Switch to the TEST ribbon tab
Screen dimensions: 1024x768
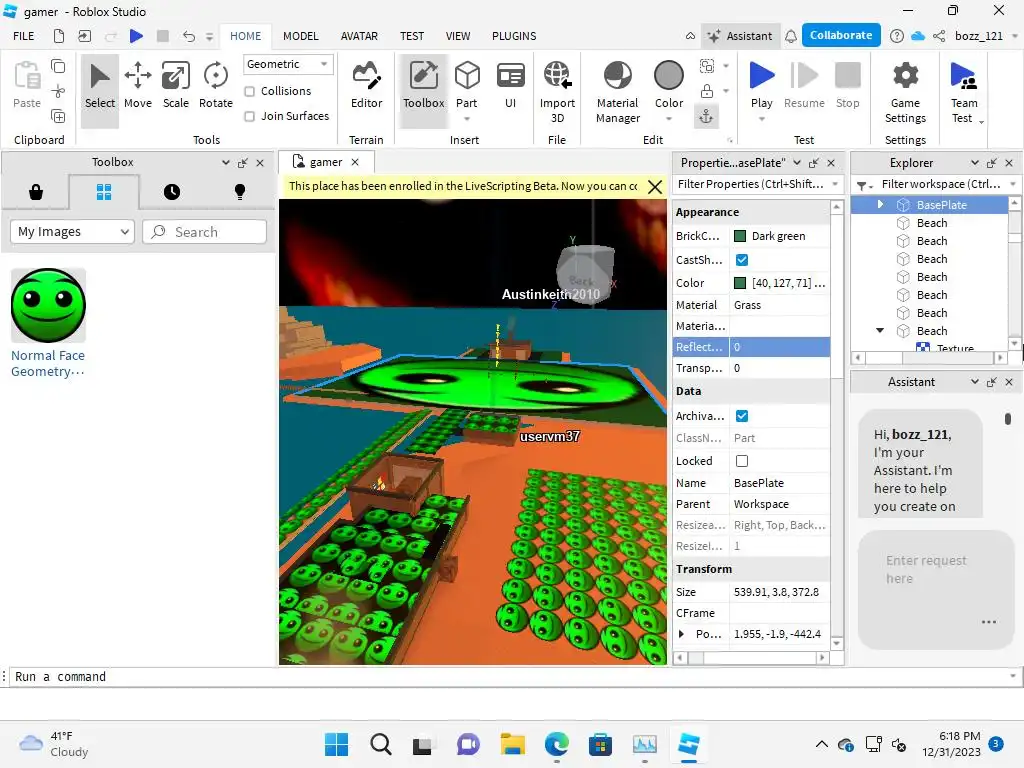tap(412, 36)
